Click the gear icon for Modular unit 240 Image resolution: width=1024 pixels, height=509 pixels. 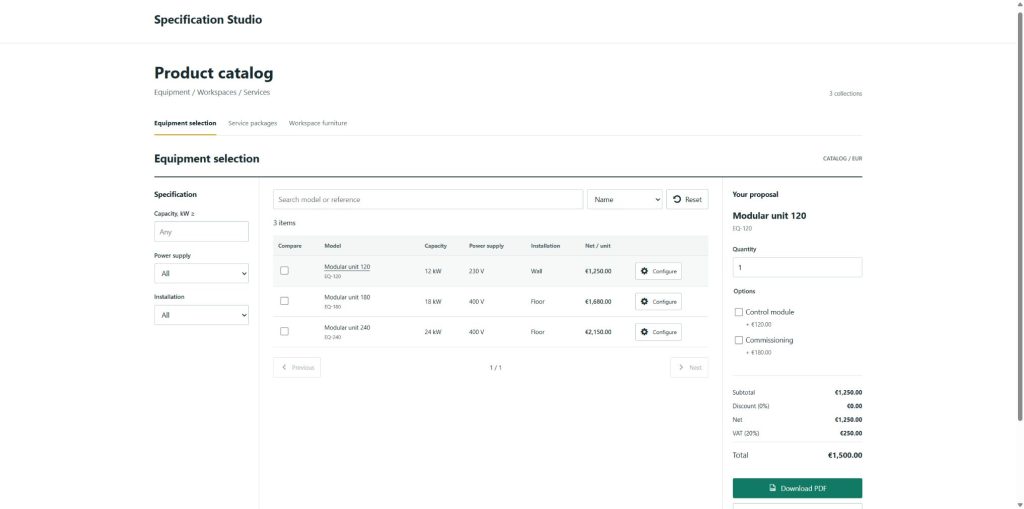645,332
